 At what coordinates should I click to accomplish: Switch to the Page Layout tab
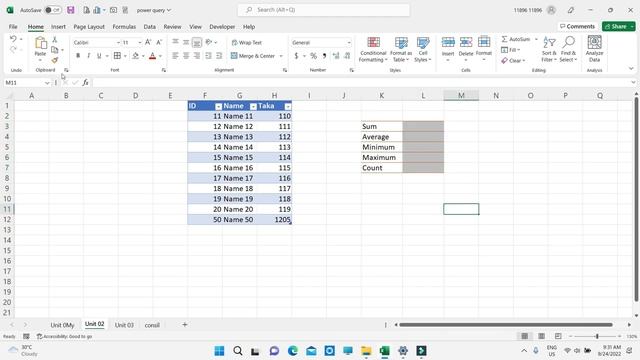pos(89,27)
